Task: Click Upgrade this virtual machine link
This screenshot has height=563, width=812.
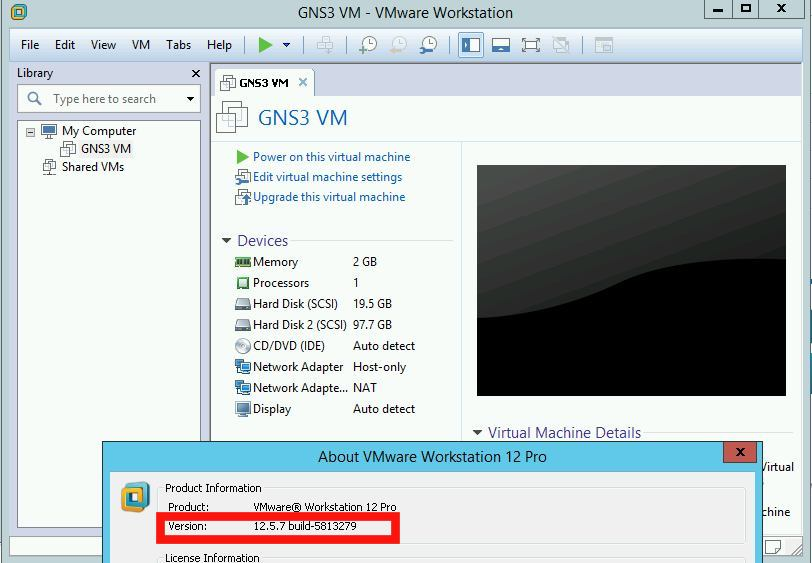Action: tap(329, 197)
